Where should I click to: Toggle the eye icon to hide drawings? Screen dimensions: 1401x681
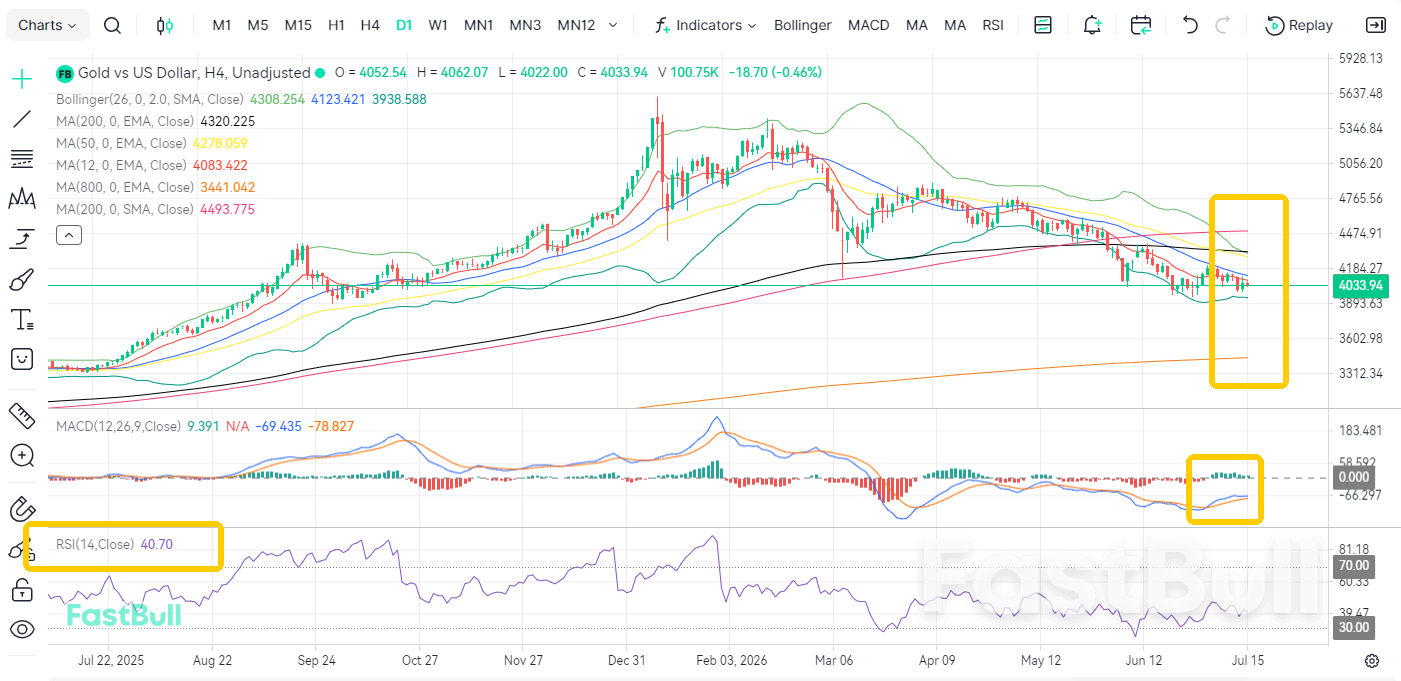tap(22, 630)
